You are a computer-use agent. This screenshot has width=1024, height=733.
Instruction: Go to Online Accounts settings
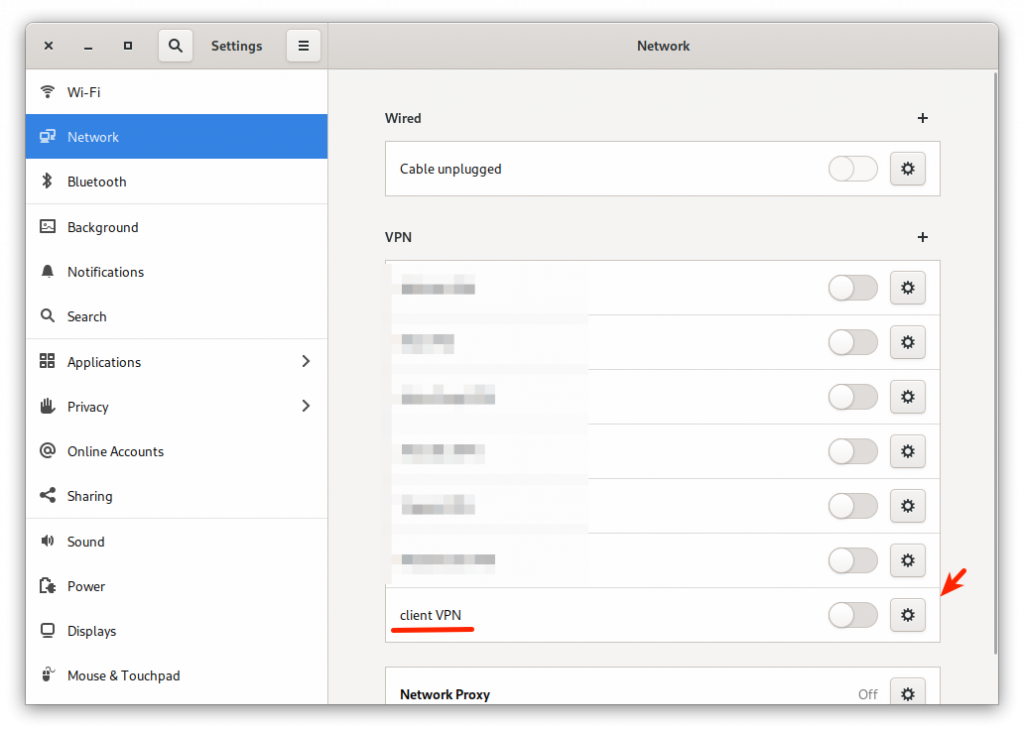click(115, 451)
